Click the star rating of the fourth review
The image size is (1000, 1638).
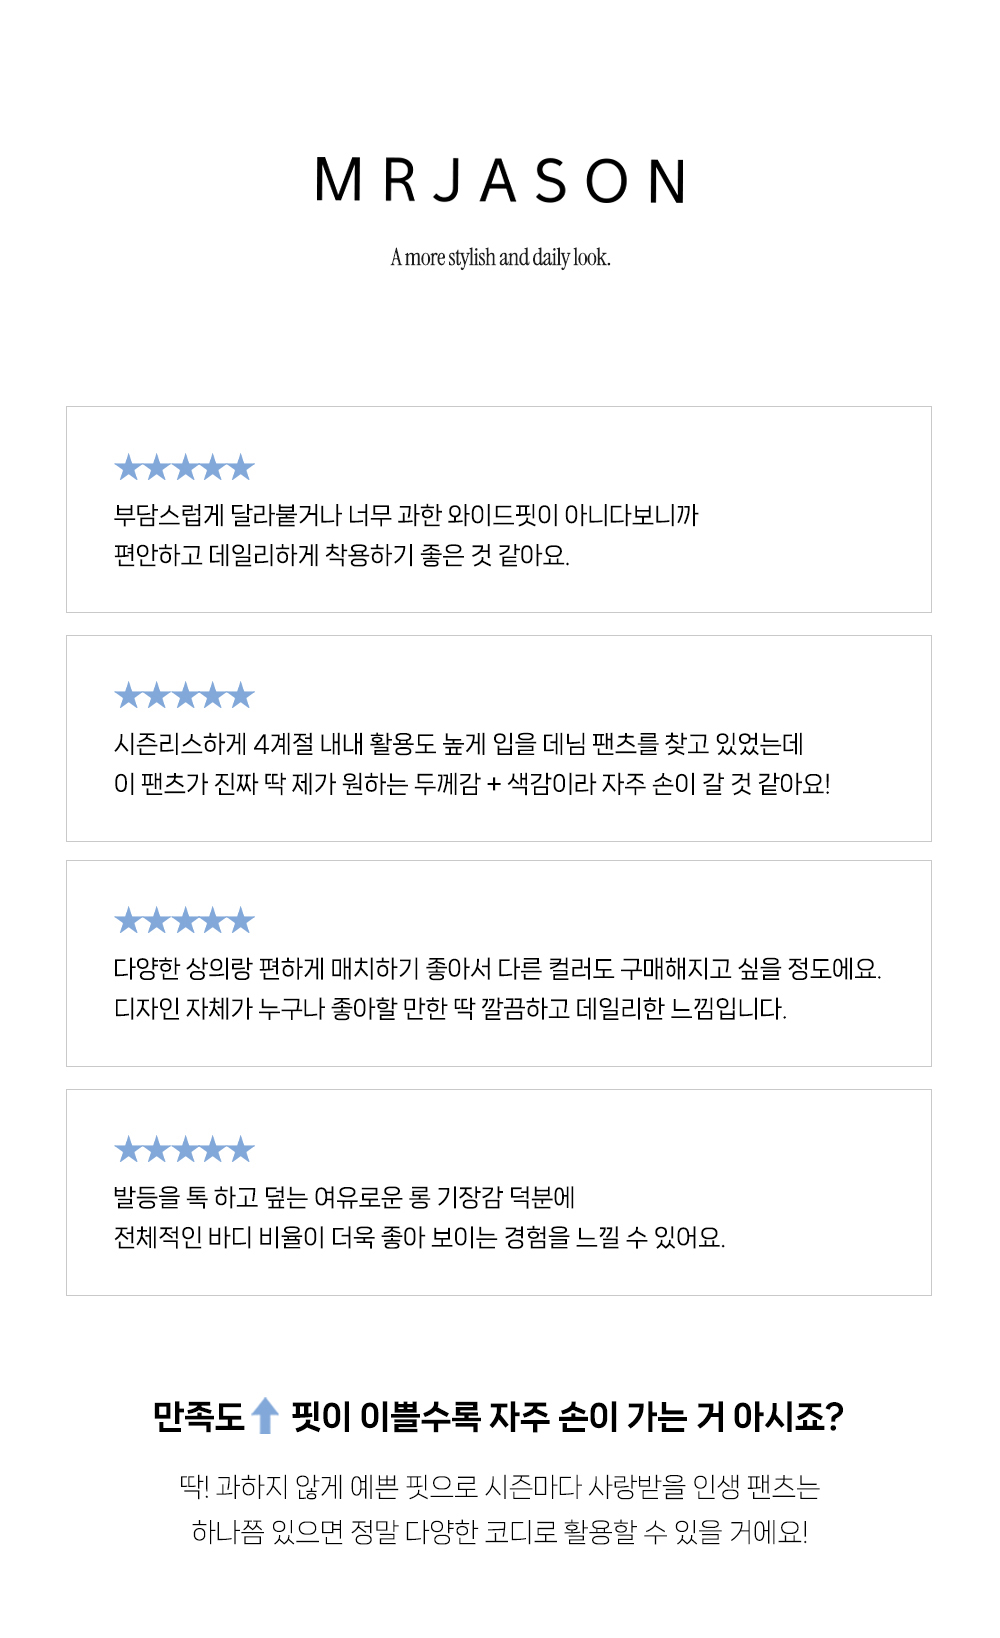(x=185, y=1149)
